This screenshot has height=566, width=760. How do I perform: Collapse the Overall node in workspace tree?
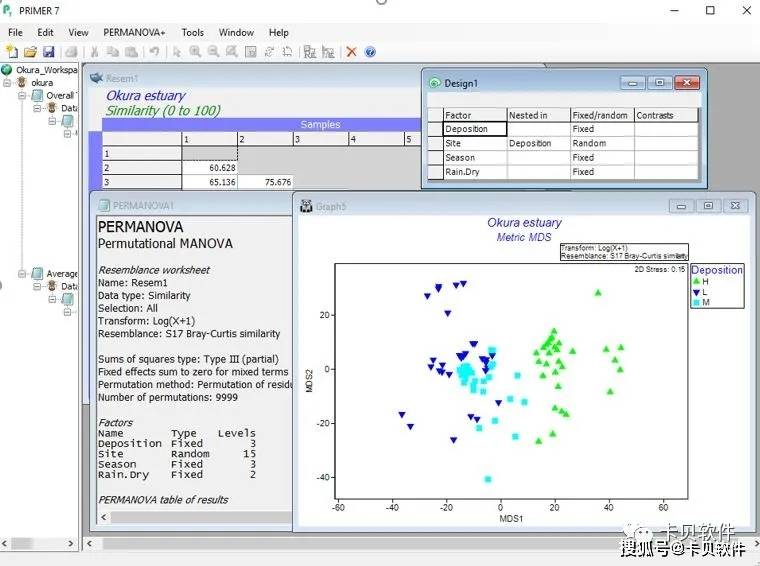pos(22,95)
